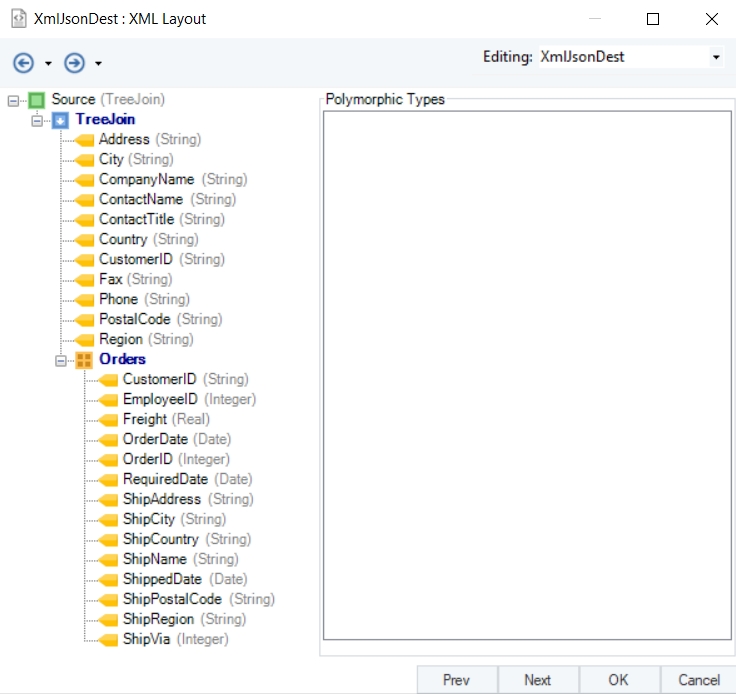
Task: Select the green Source root node icon
Action: [x=37, y=100]
